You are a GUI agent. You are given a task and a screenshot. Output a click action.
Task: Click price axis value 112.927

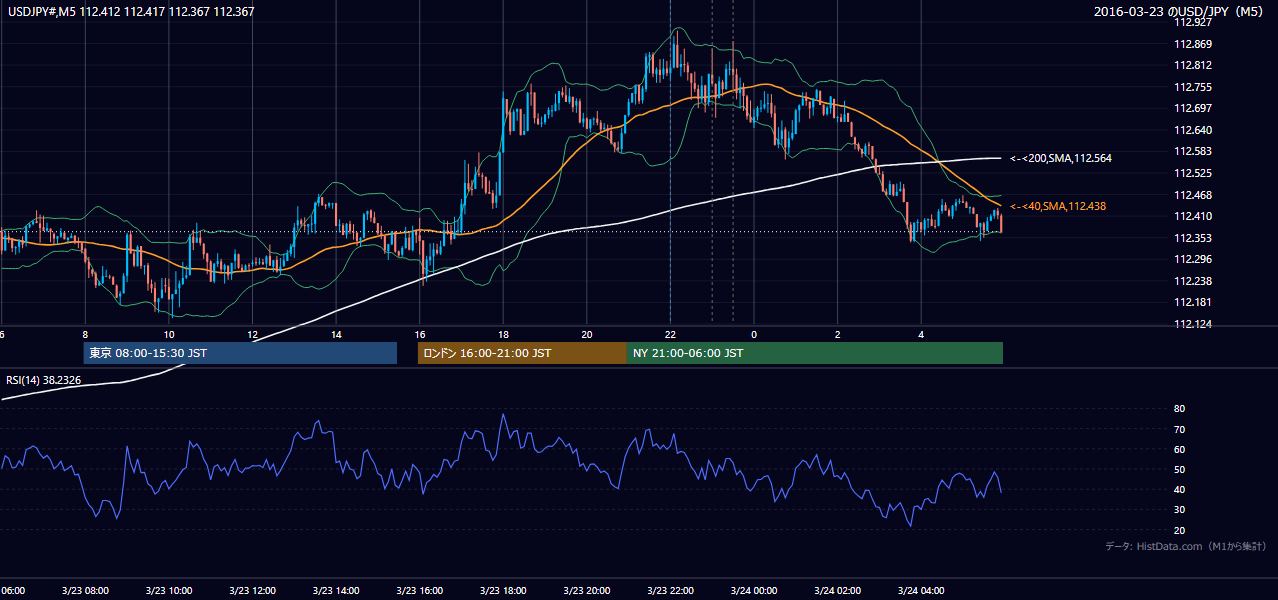pyautogui.click(x=1192, y=22)
